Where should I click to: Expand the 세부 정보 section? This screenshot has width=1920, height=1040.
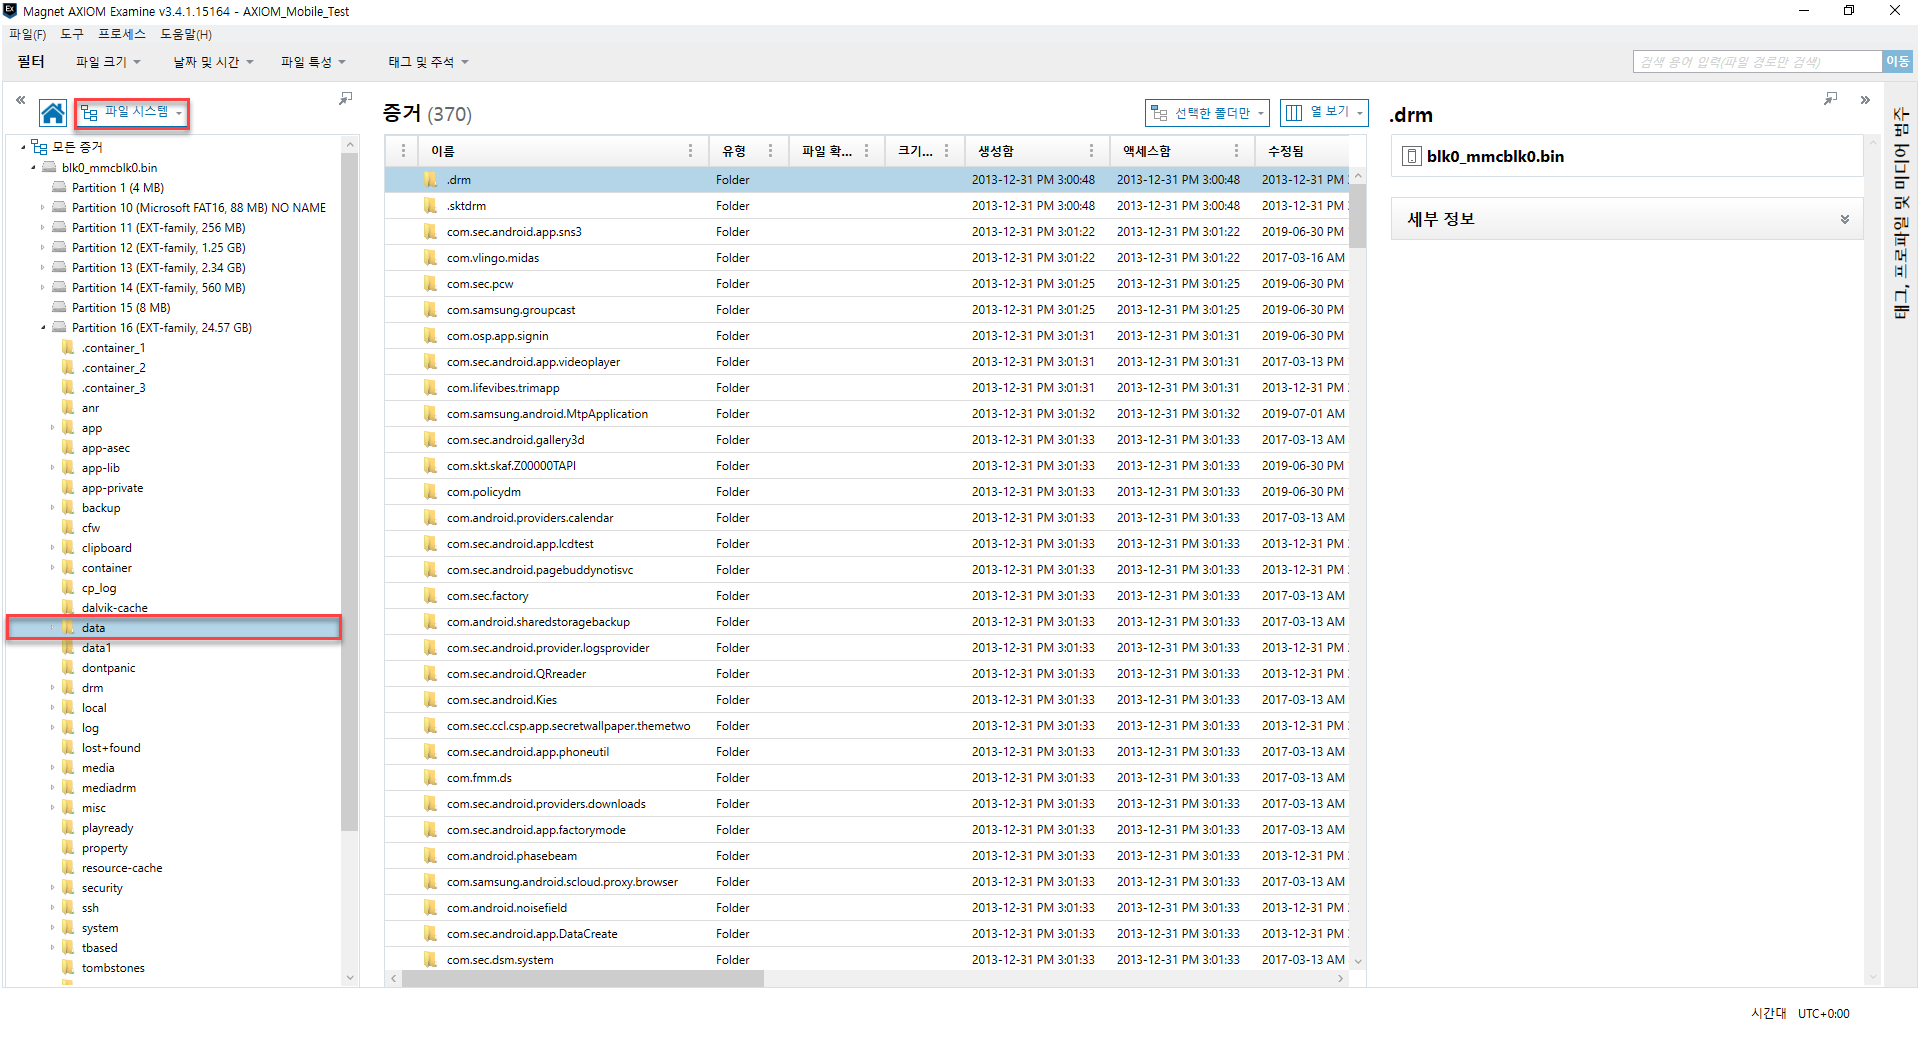[1845, 219]
